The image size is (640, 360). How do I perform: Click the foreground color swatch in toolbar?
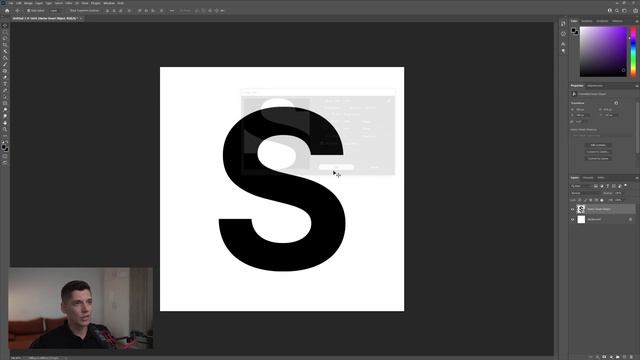tap(4, 147)
